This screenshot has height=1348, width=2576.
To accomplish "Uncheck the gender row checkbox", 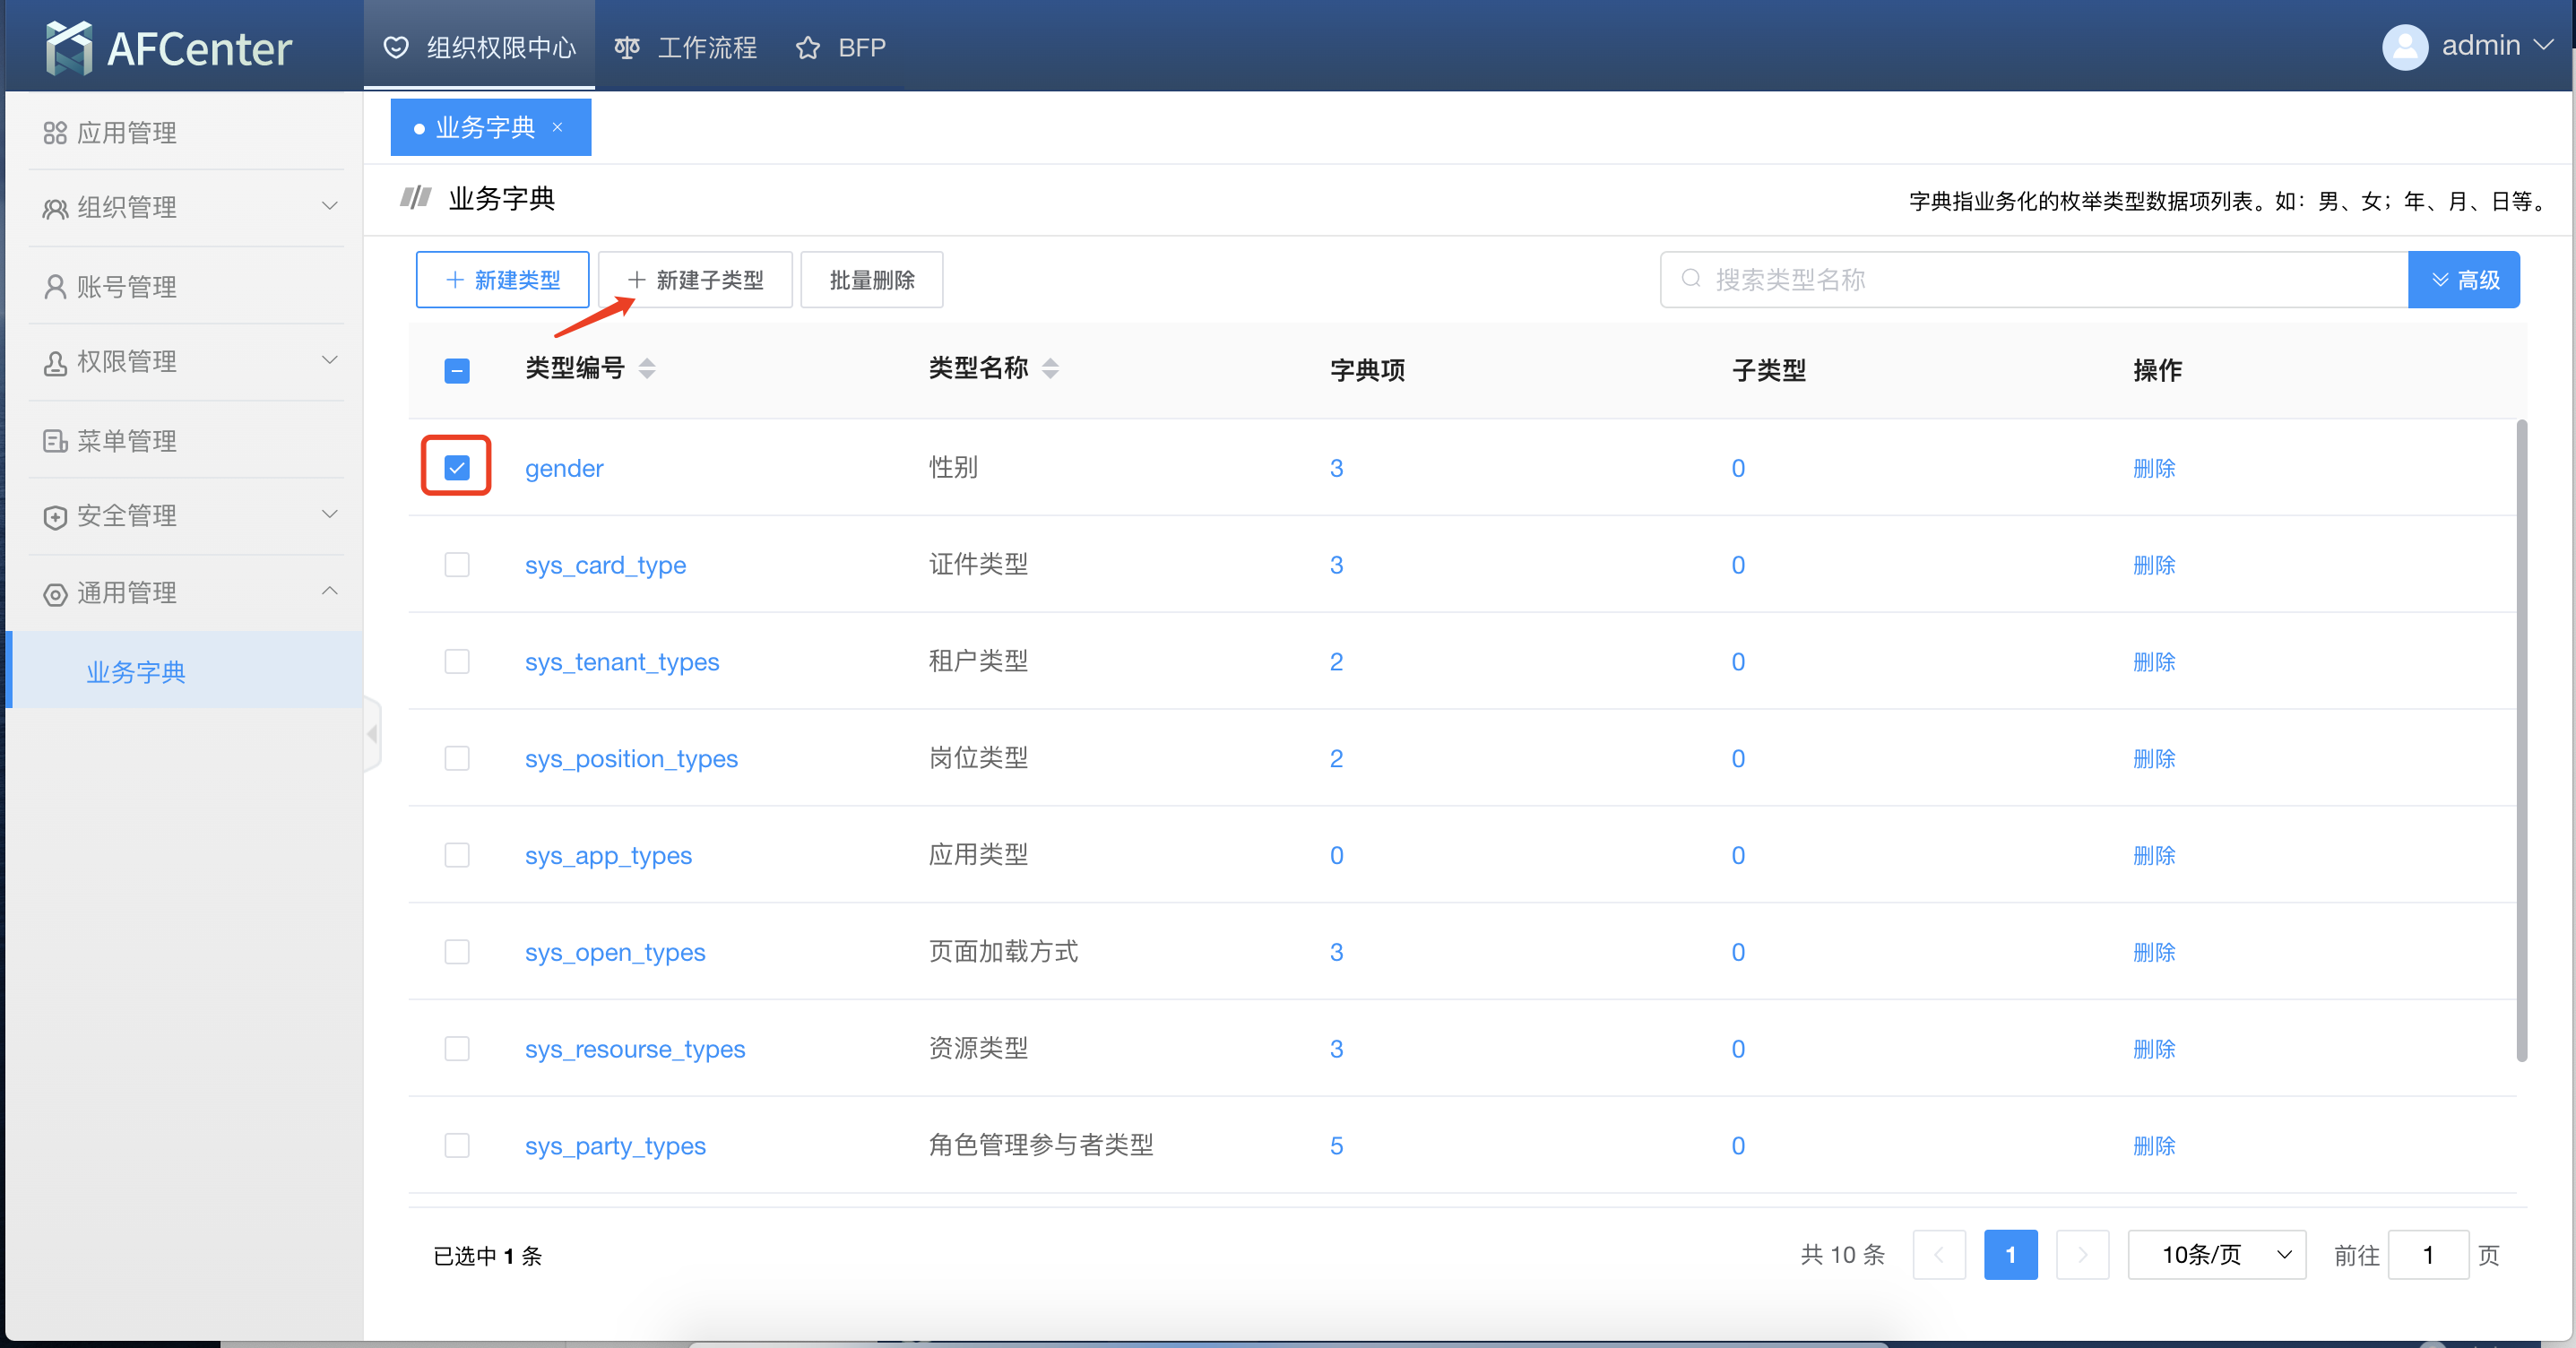I will pos(457,467).
